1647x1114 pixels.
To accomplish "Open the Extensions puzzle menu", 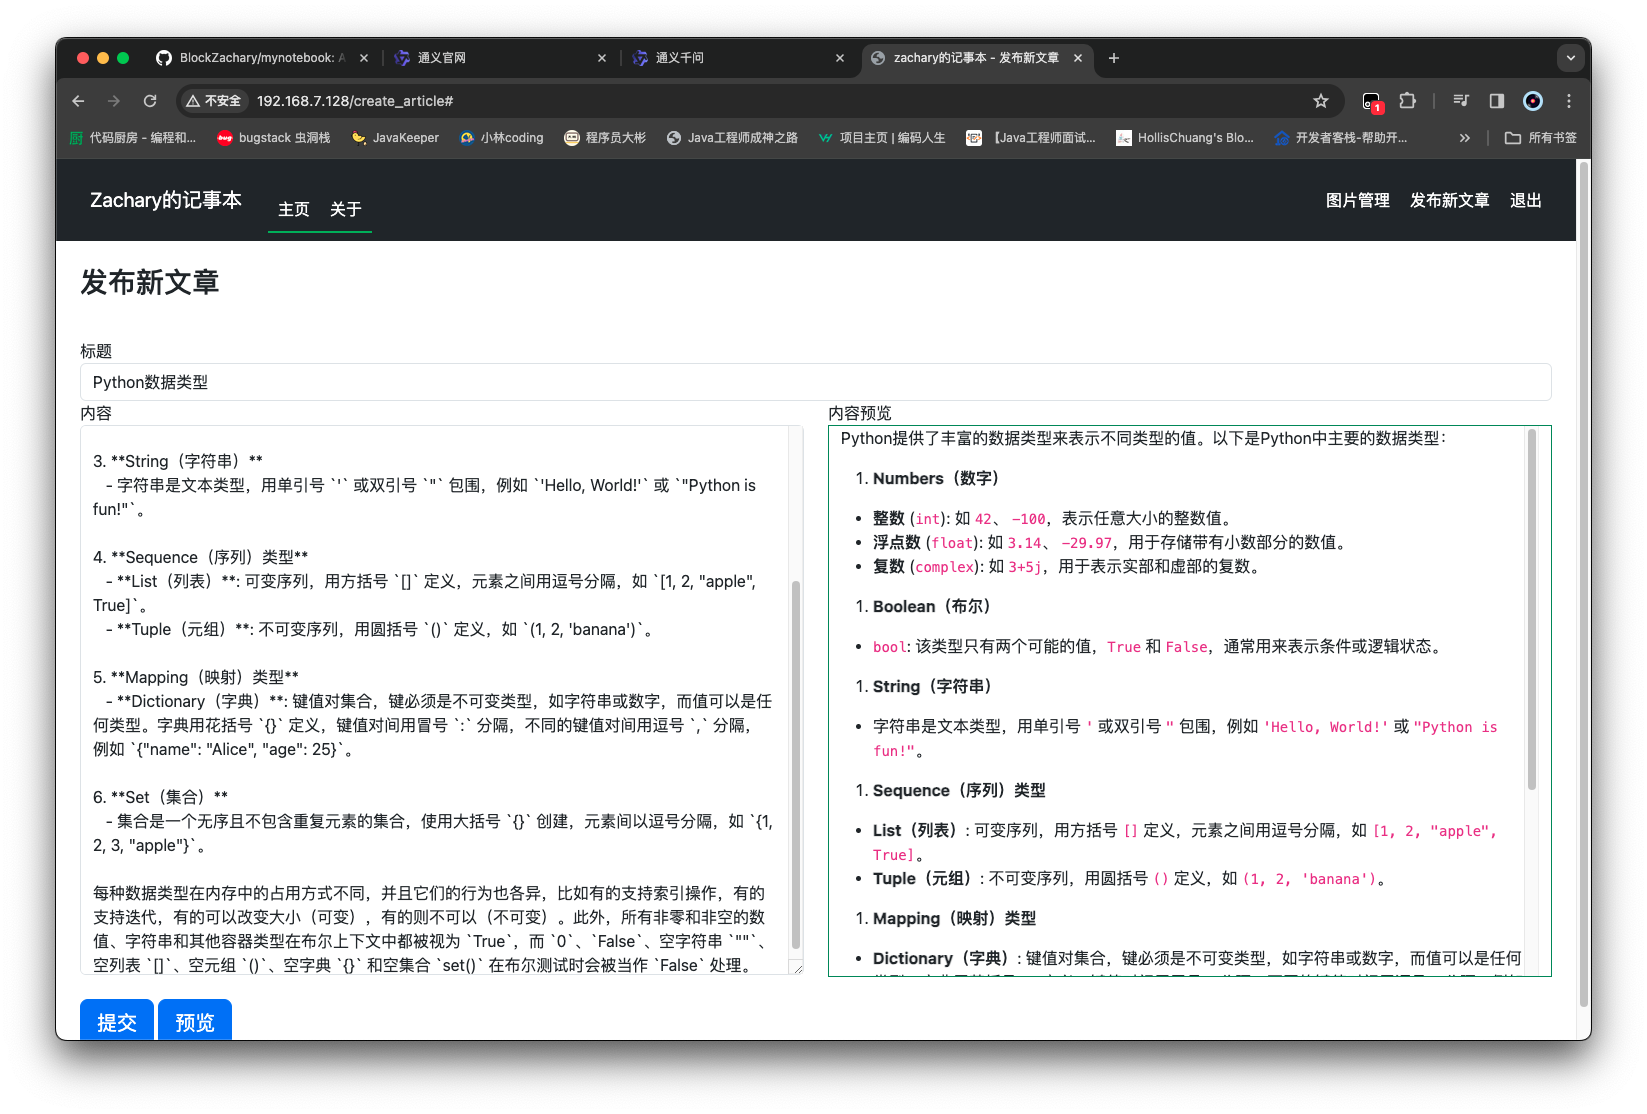I will [1408, 101].
